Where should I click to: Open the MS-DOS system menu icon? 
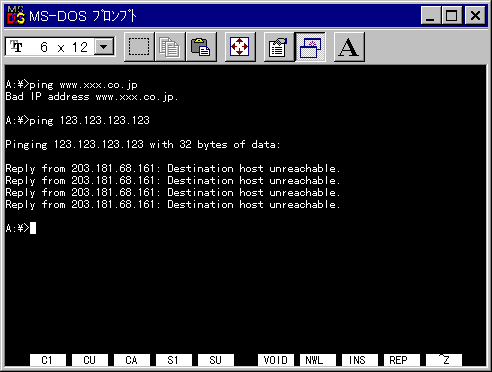(16, 16)
